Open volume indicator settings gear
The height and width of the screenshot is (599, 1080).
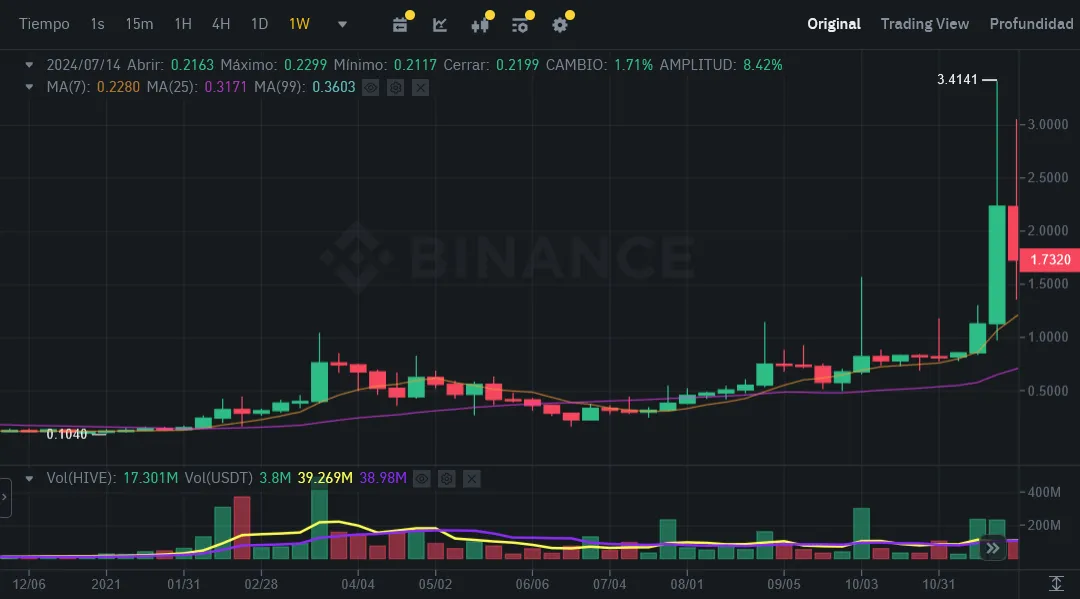tap(446, 479)
